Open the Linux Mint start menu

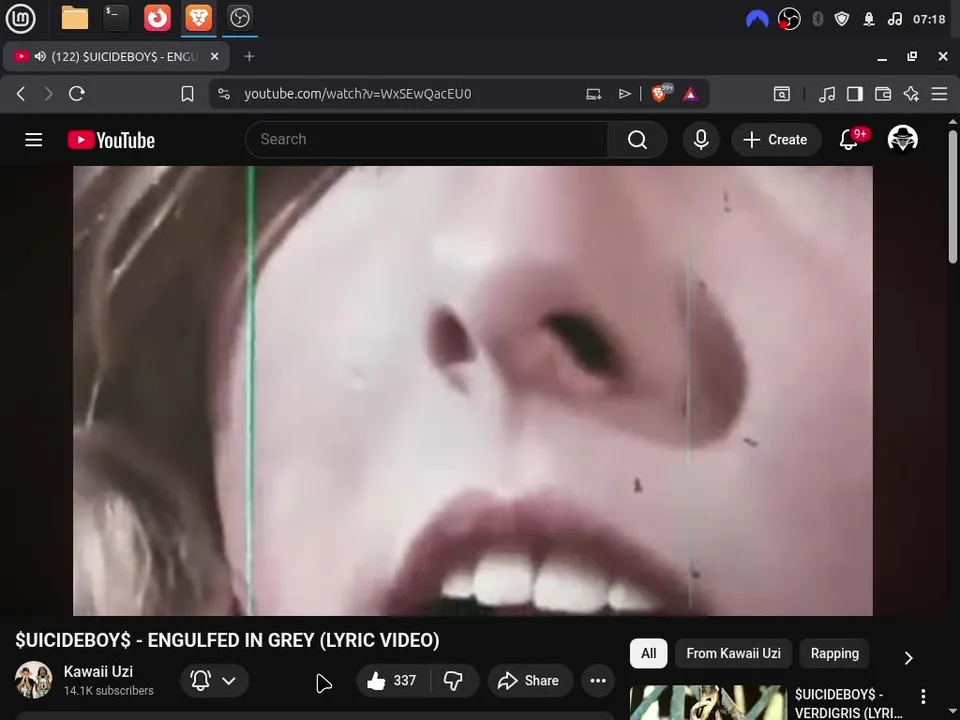20,18
